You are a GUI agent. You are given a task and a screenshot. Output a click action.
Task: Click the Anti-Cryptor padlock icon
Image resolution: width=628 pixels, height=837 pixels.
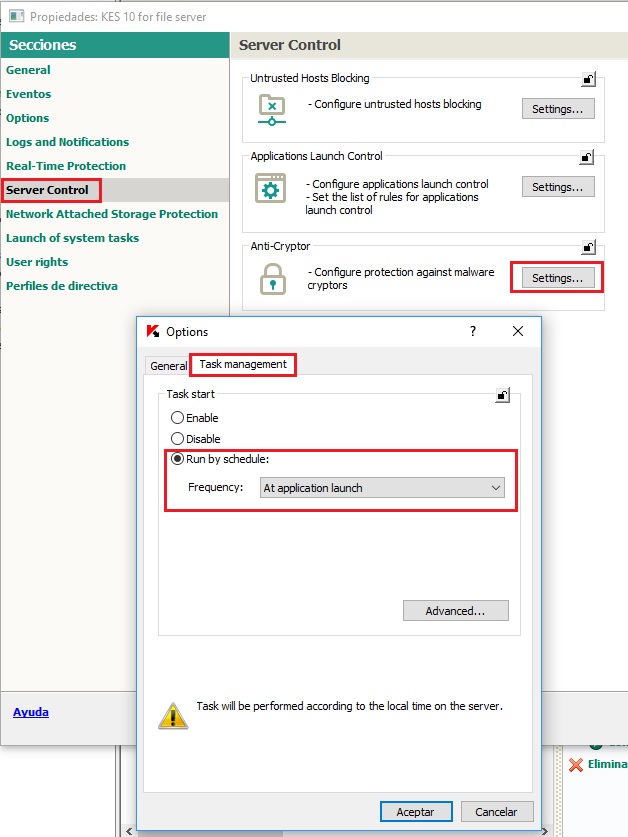(272, 279)
